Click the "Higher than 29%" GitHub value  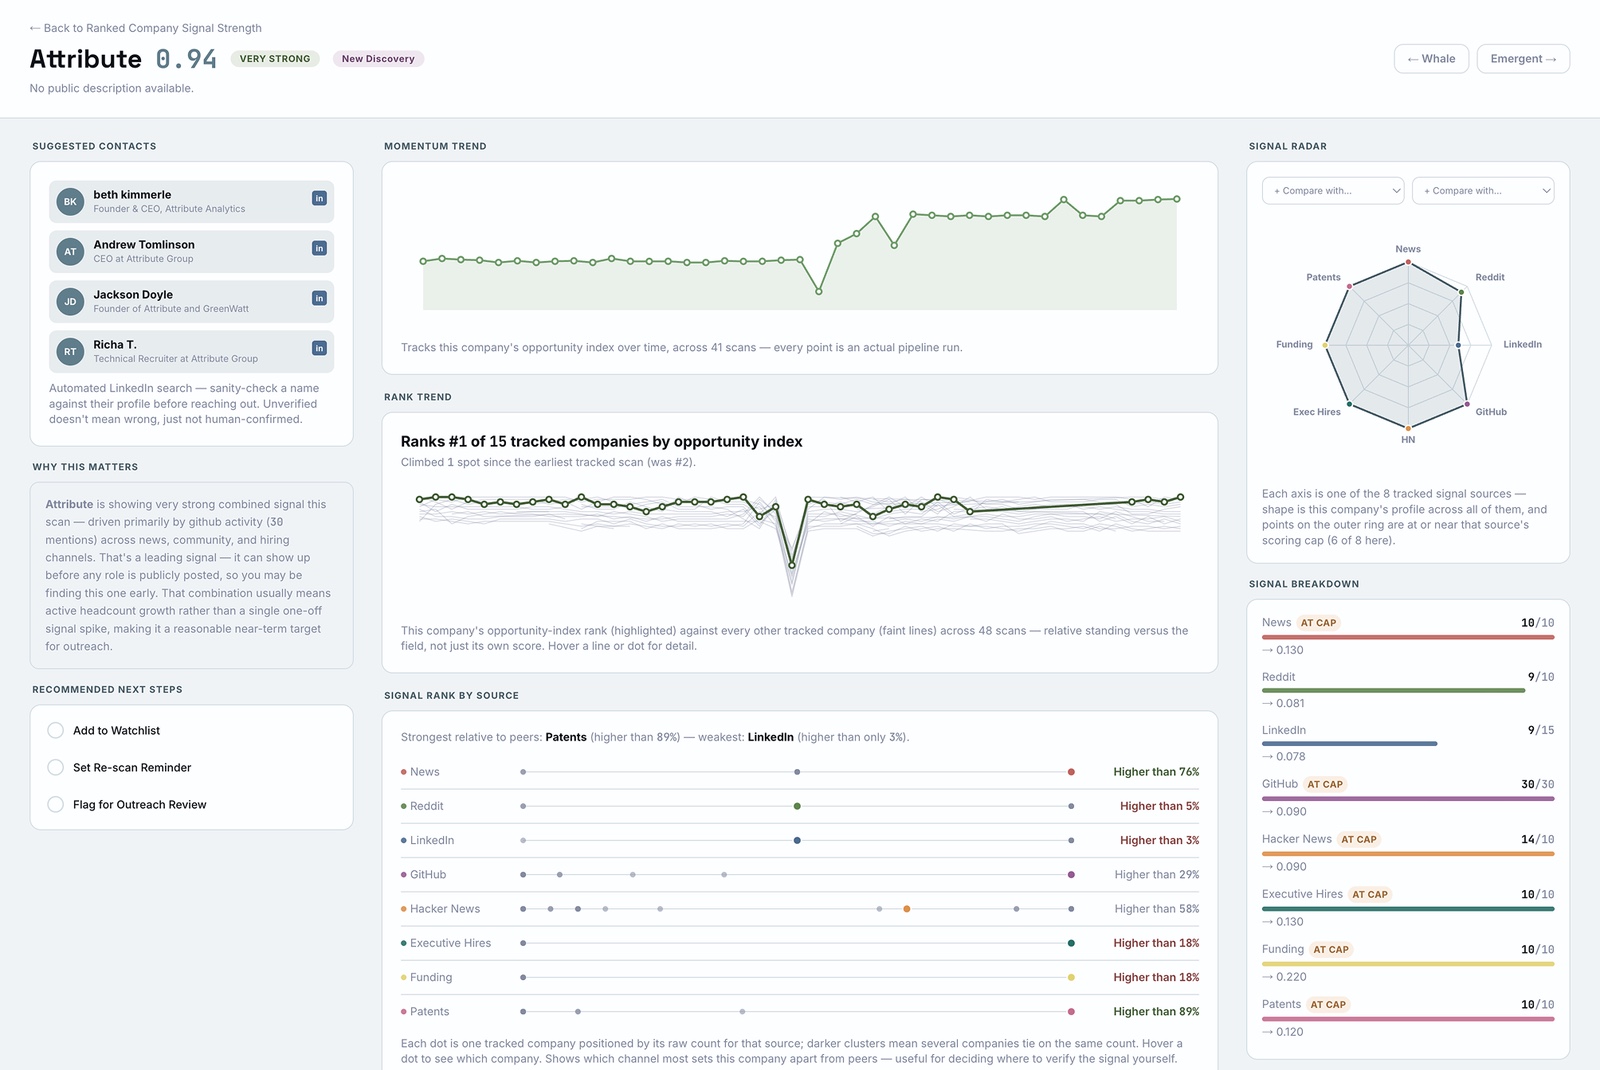1157,875
